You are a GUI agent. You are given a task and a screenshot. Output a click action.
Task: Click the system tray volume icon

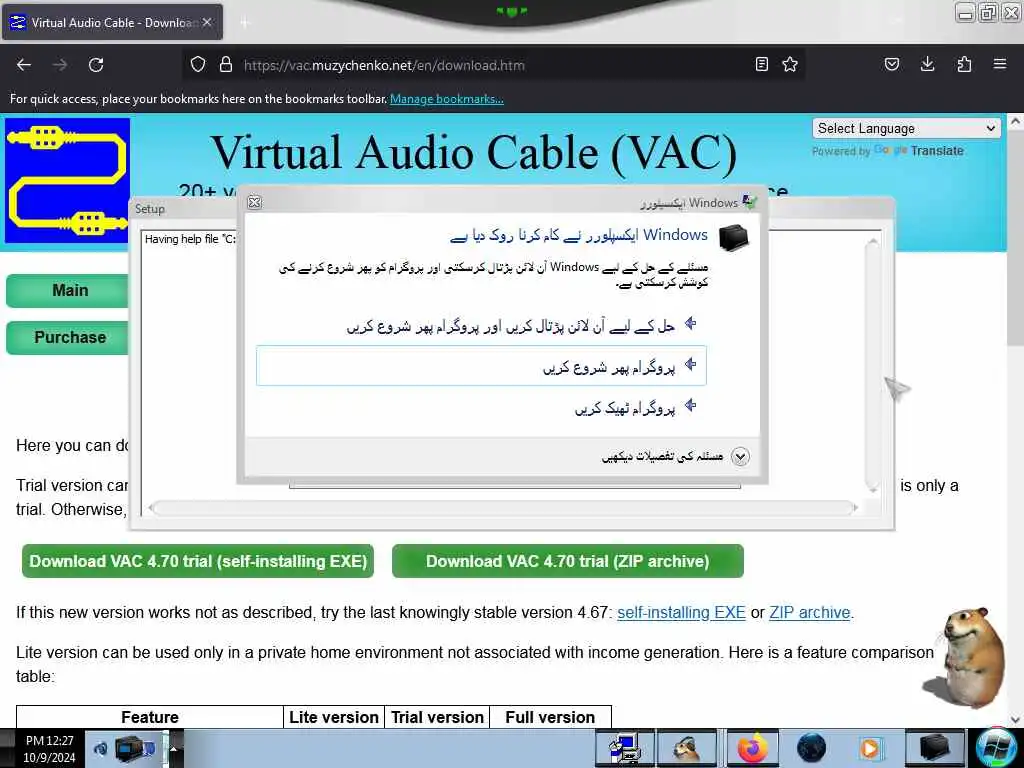tap(101, 748)
